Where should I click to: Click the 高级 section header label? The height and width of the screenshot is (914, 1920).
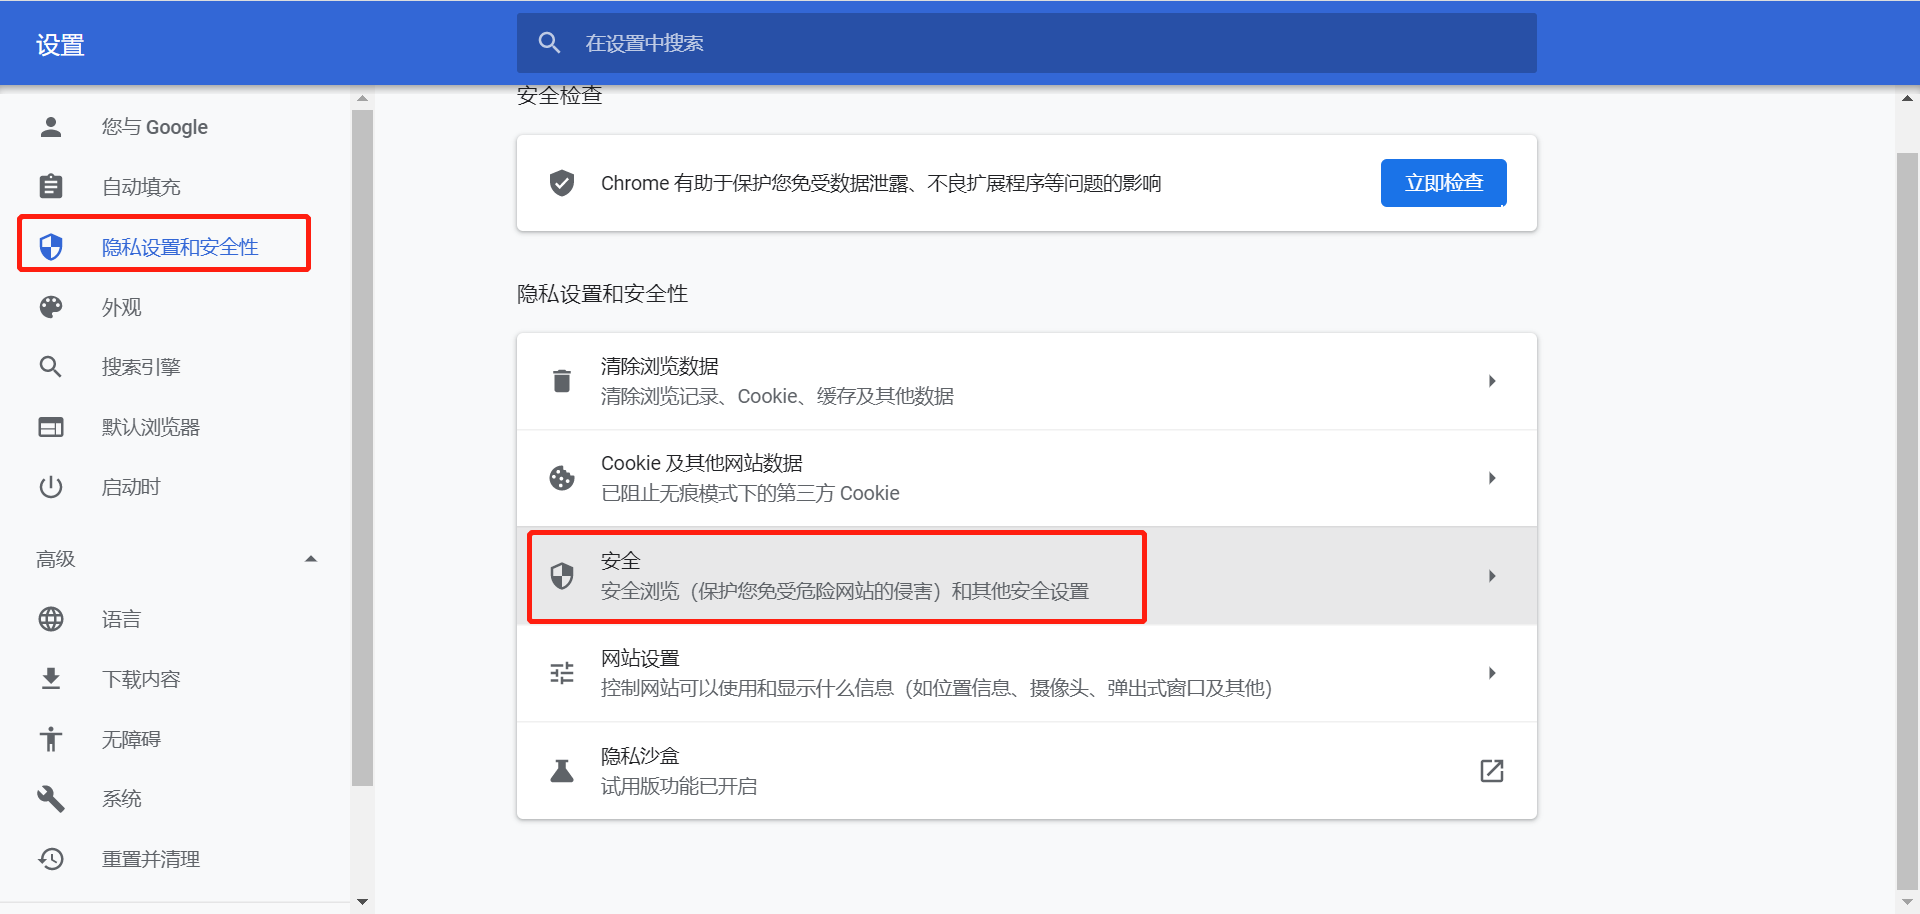click(56, 559)
